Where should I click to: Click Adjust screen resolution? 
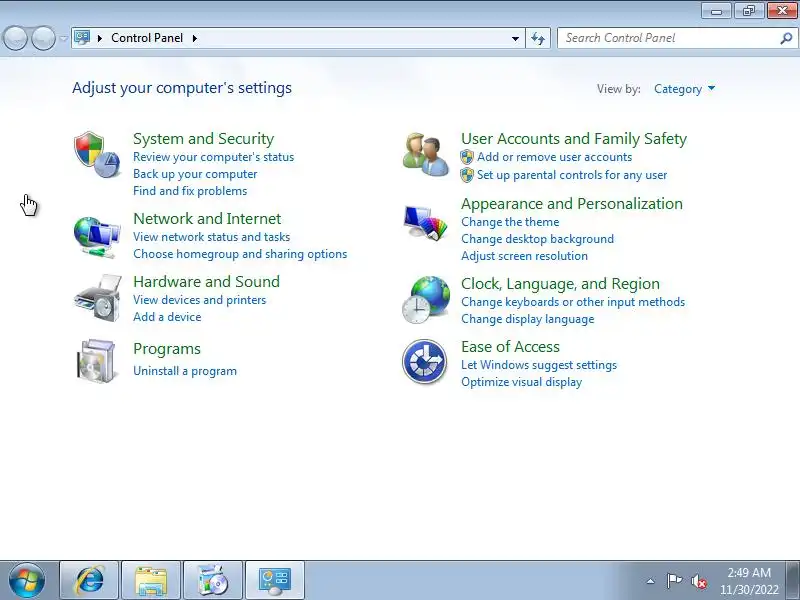[x=524, y=256]
